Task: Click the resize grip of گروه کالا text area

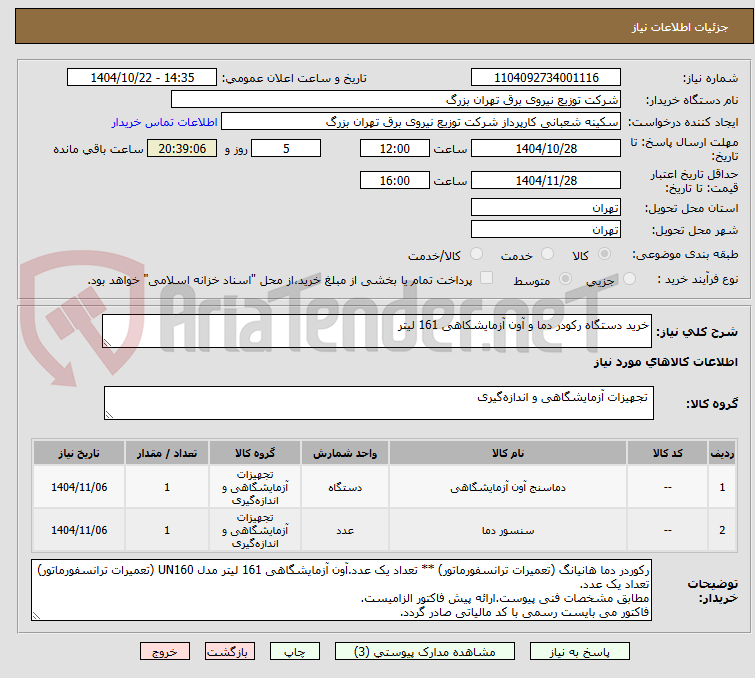Action: (109, 414)
